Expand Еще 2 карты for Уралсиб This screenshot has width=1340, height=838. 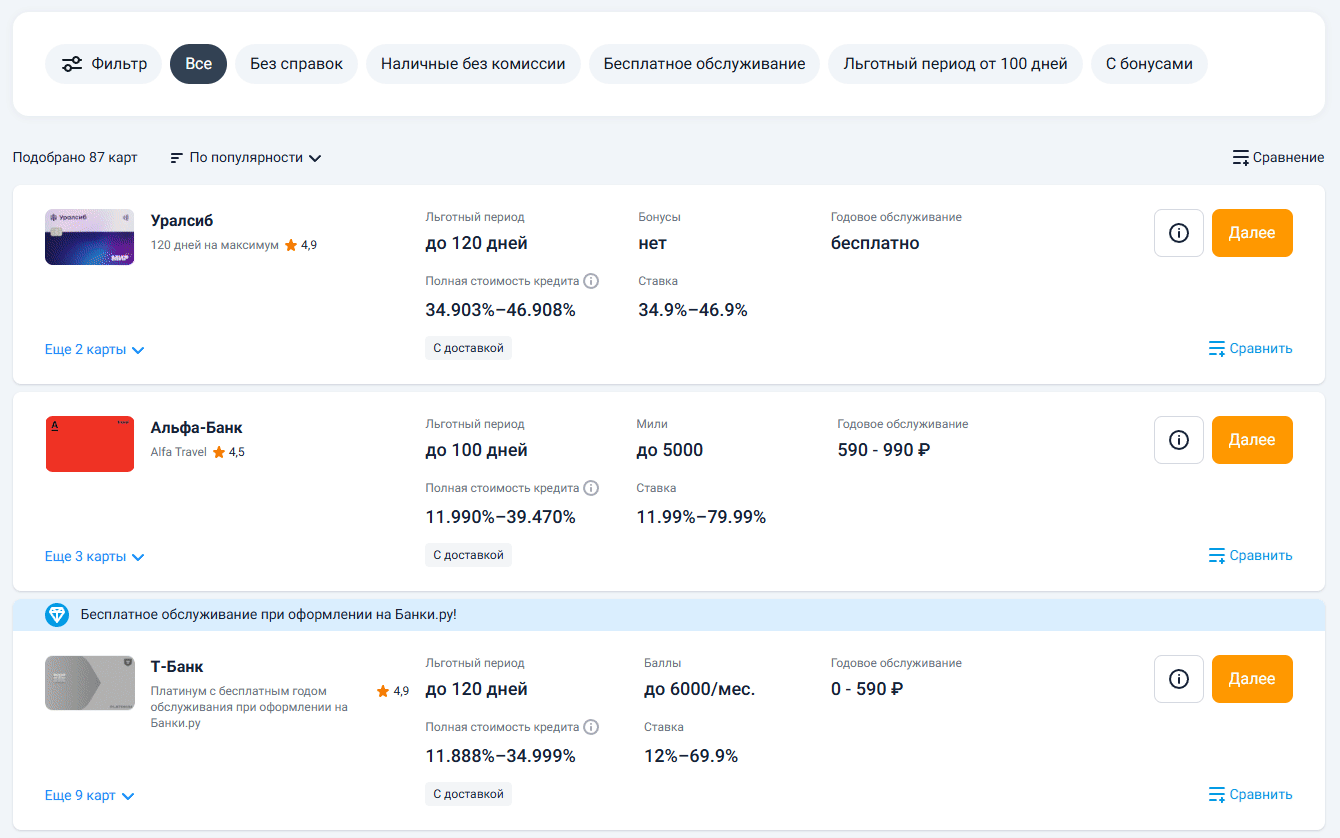[95, 350]
